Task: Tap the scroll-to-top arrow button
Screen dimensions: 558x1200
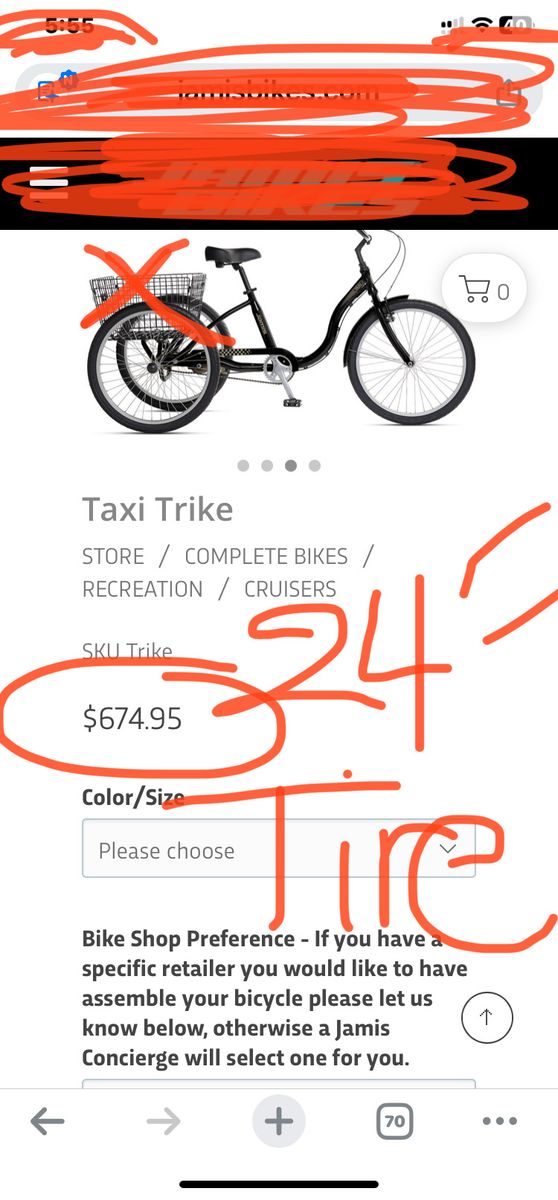Action: click(x=487, y=1018)
